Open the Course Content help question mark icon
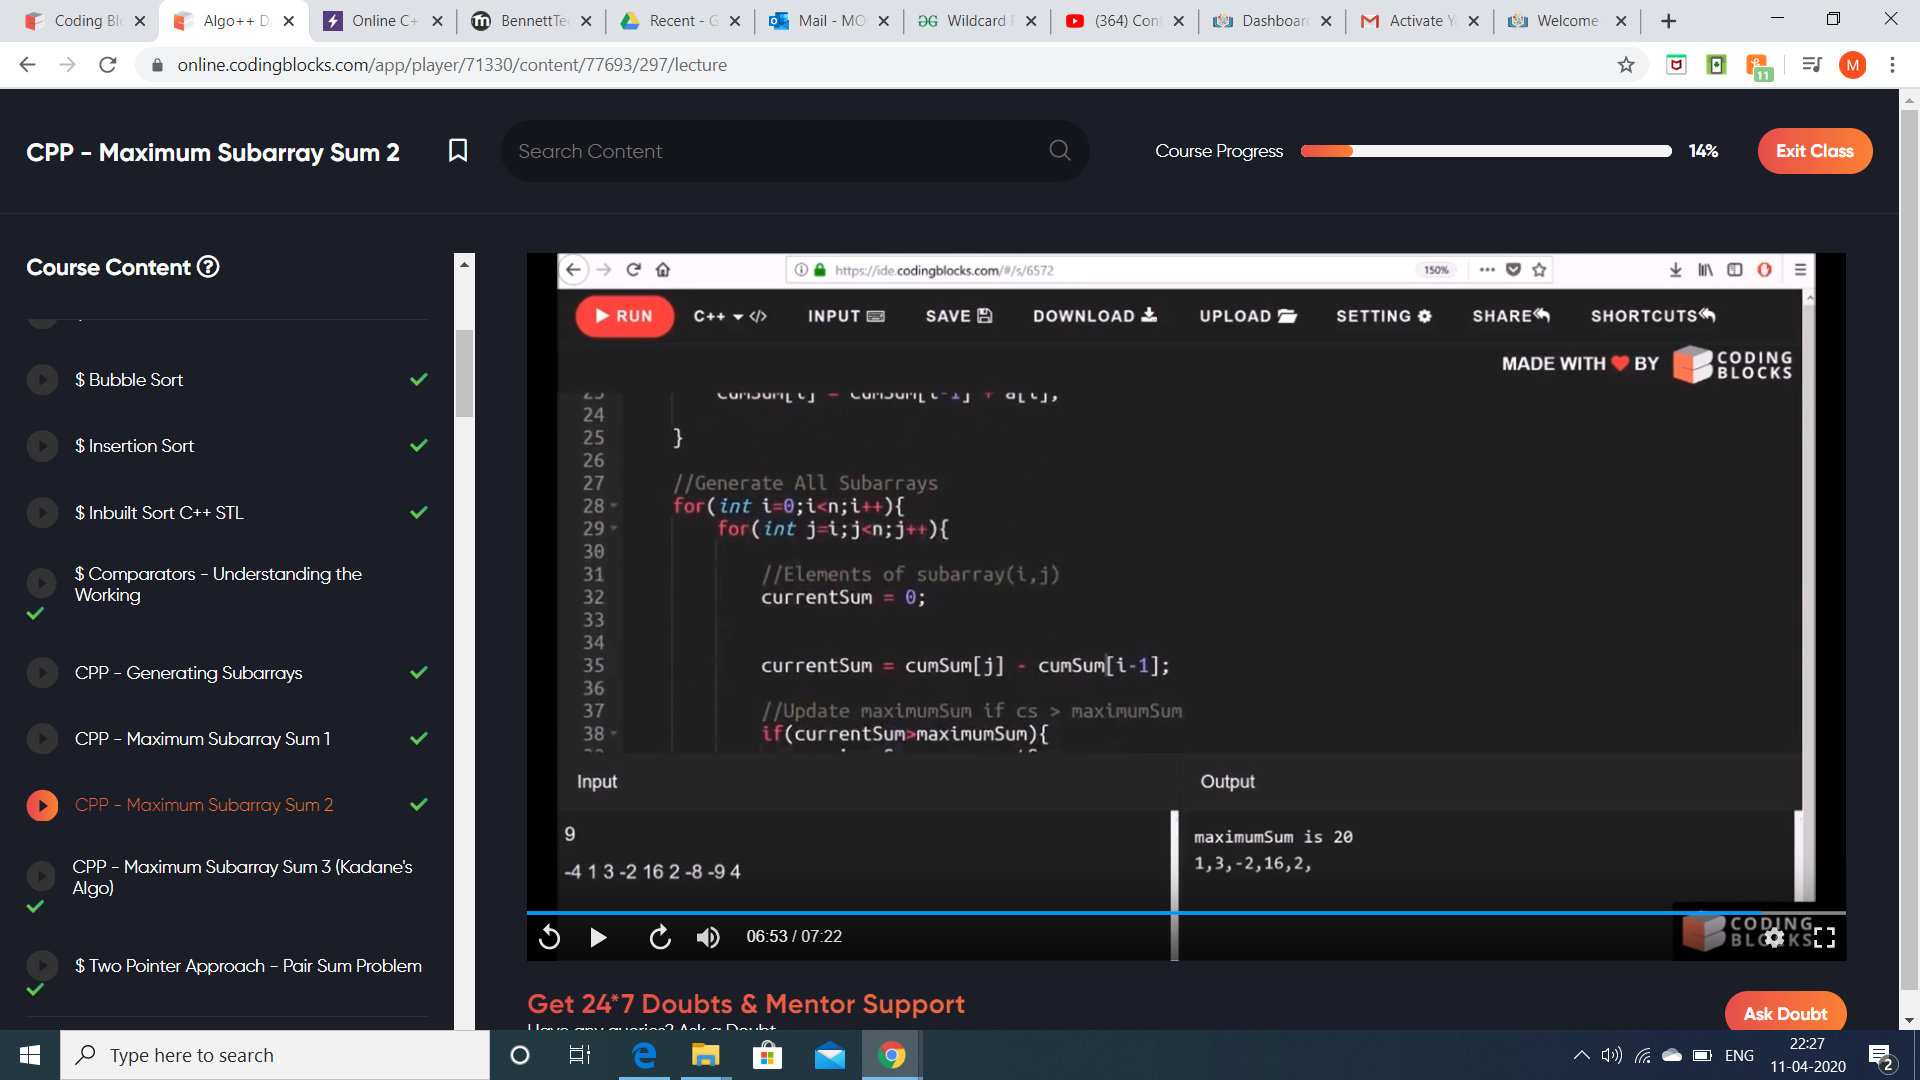1920x1080 pixels. pyautogui.click(x=208, y=267)
